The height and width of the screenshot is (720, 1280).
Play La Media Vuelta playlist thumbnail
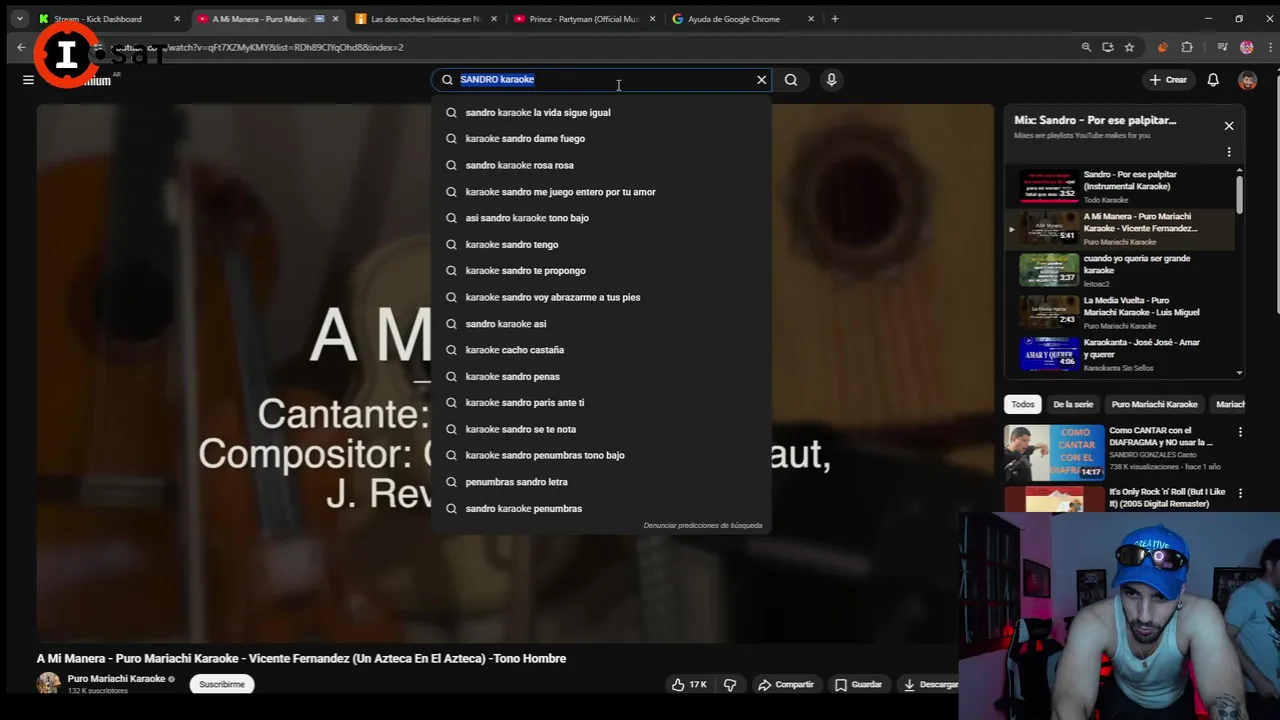(1048, 312)
